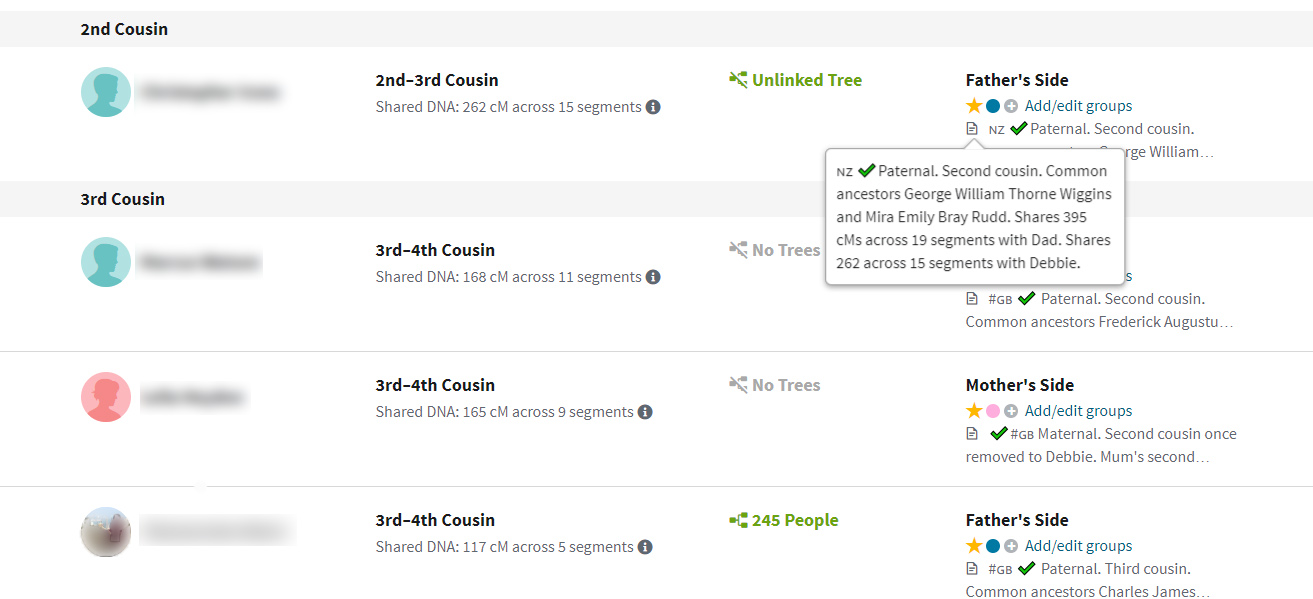Screen dimensions: 1313x599
Task: Click the teal avatar of the 2nd–3rd Cousin match
Action: tap(106, 92)
